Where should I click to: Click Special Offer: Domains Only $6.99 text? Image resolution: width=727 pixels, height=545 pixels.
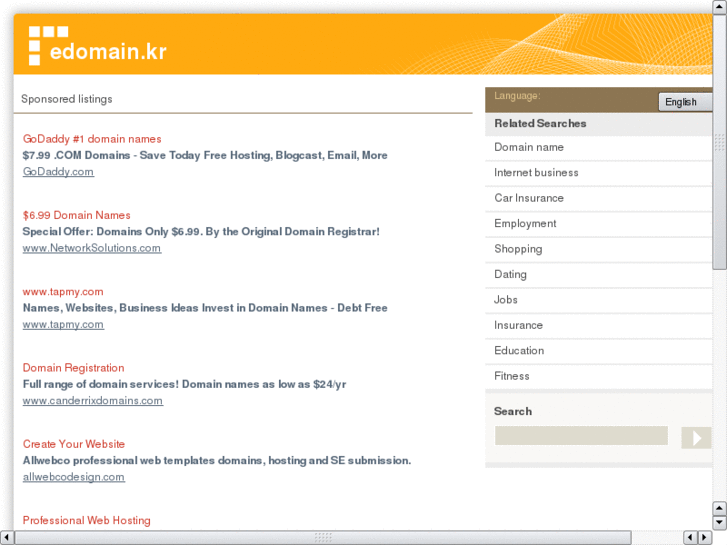point(201,231)
